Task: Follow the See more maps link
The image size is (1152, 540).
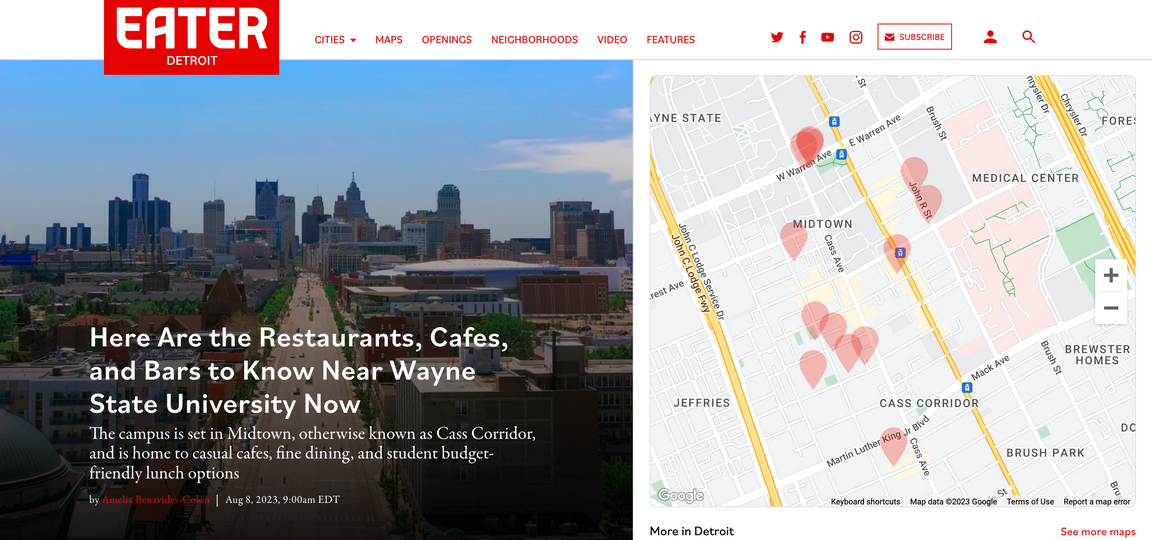Action: click(x=1098, y=531)
